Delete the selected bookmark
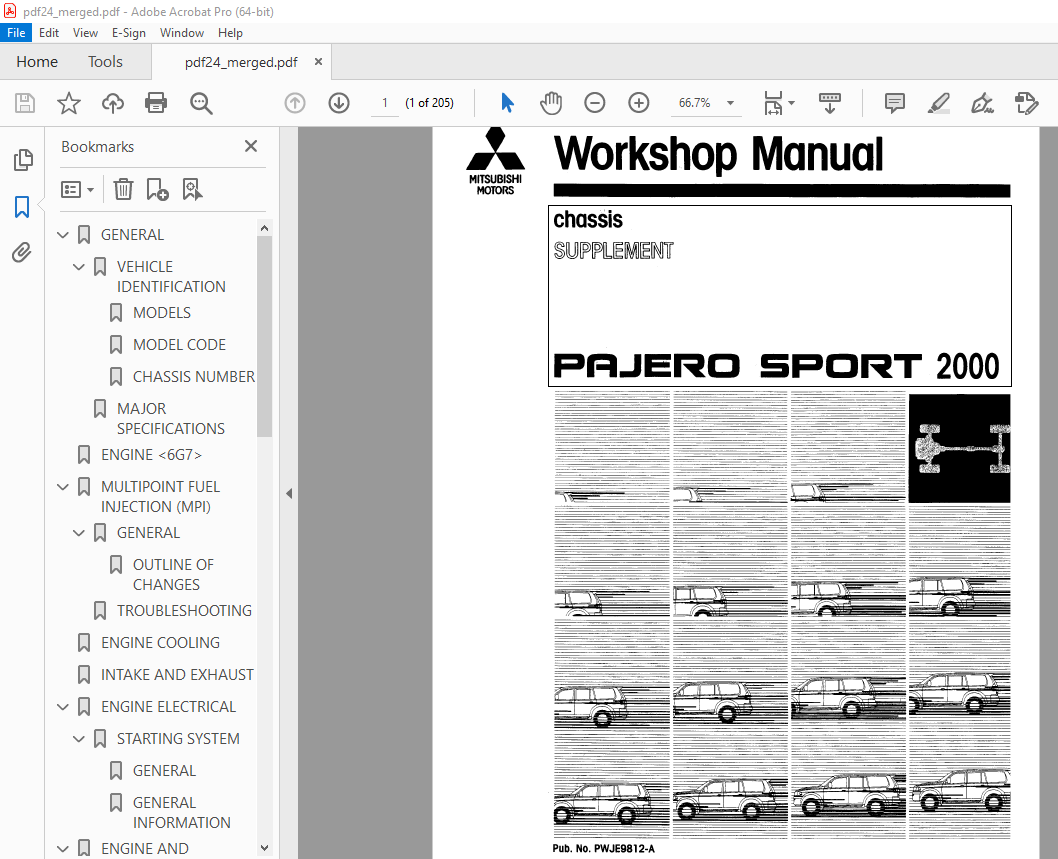 [123, 190]
